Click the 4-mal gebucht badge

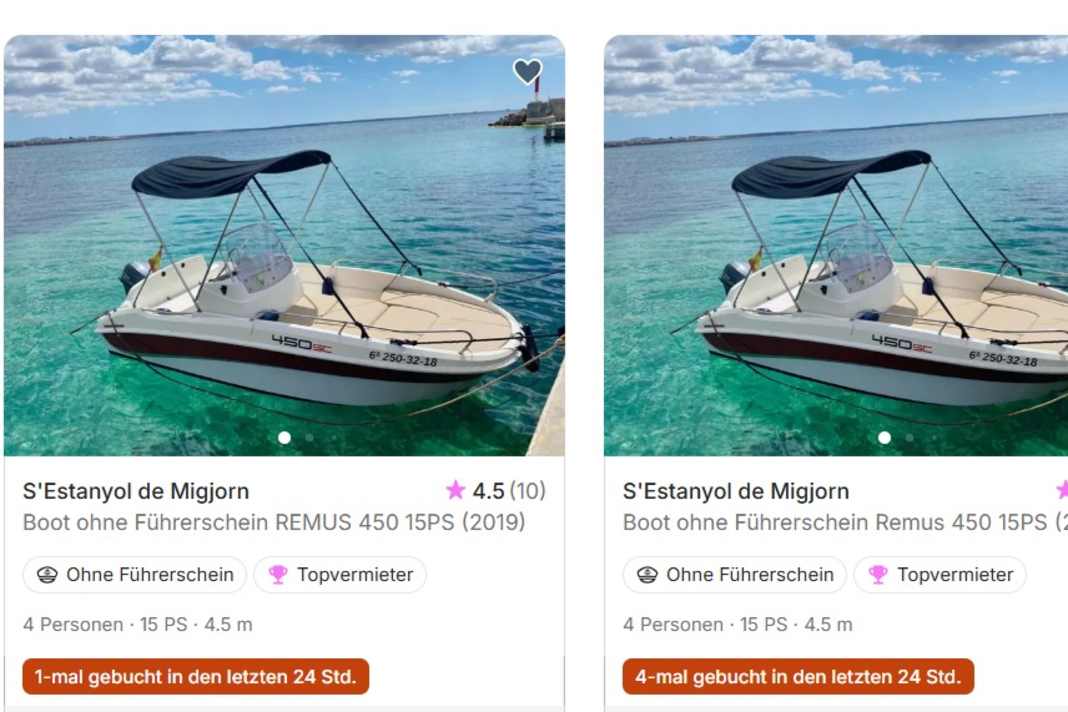click(798, 677)
